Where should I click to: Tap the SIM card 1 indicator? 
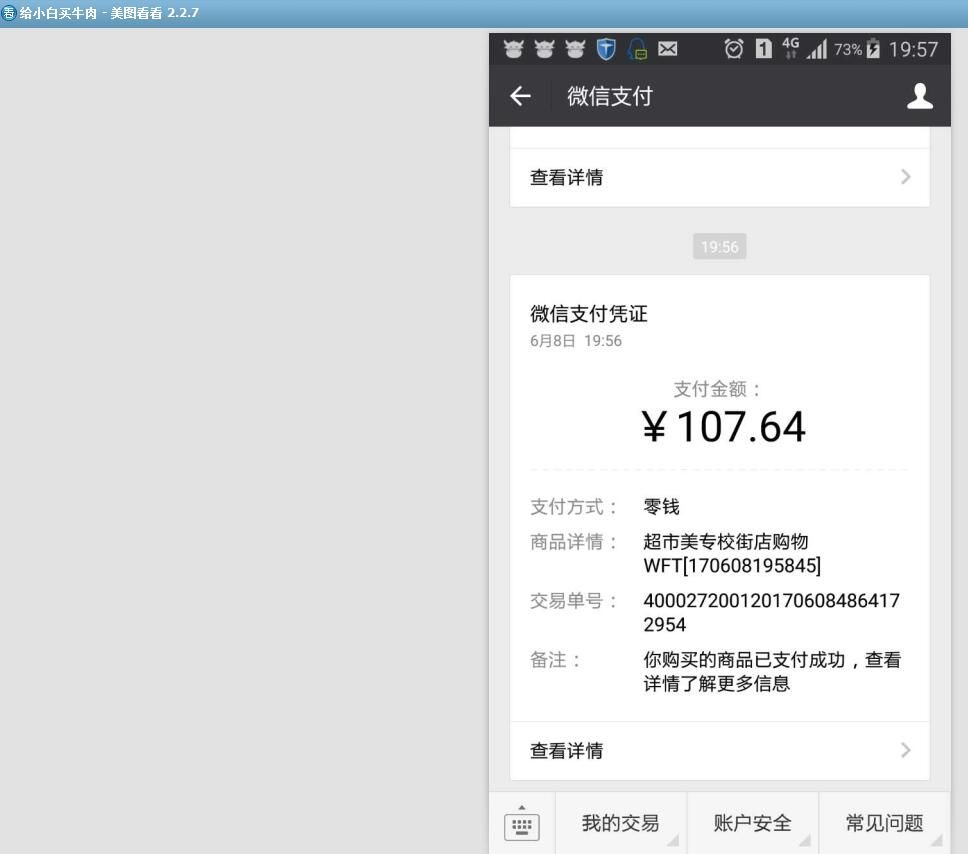(x=764, y=48)
